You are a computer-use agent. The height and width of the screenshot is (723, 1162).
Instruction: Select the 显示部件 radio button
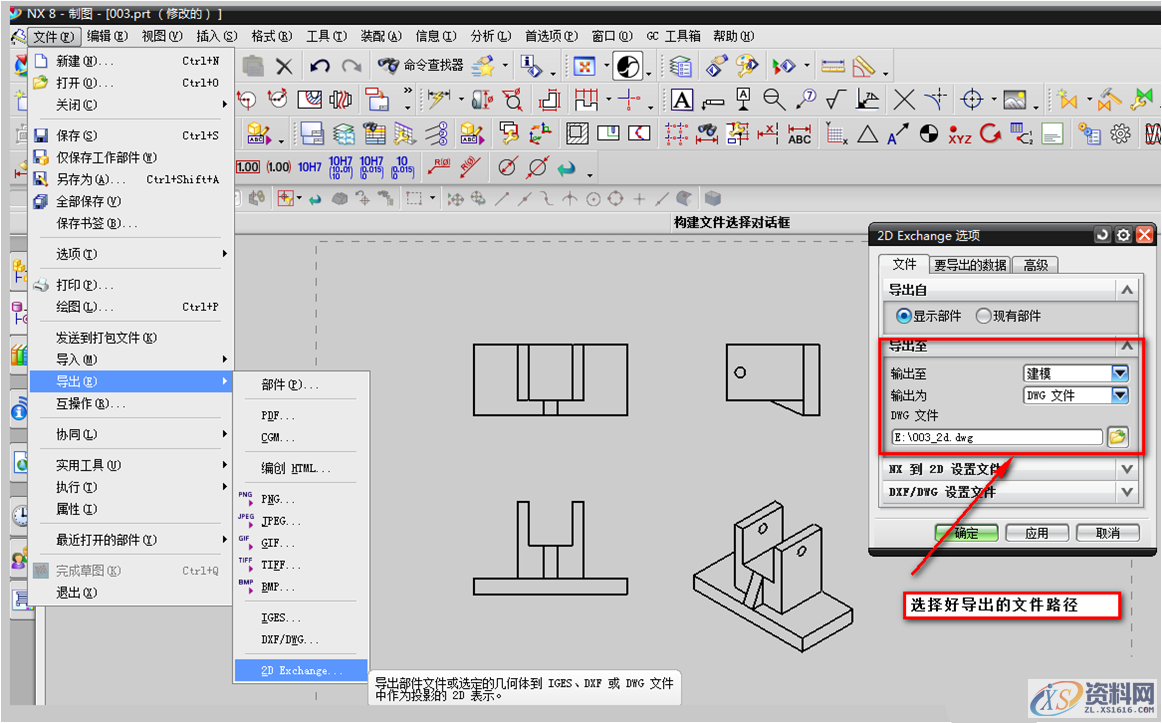(x=904, y=316)
